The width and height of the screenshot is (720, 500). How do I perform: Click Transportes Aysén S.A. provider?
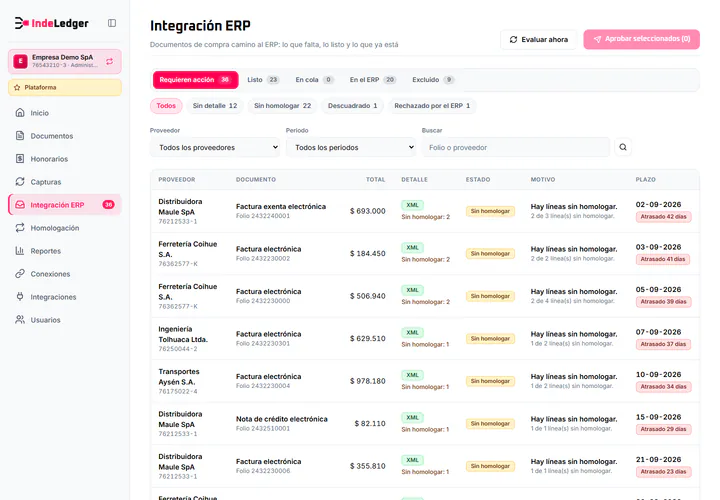(x=179, y=376)
